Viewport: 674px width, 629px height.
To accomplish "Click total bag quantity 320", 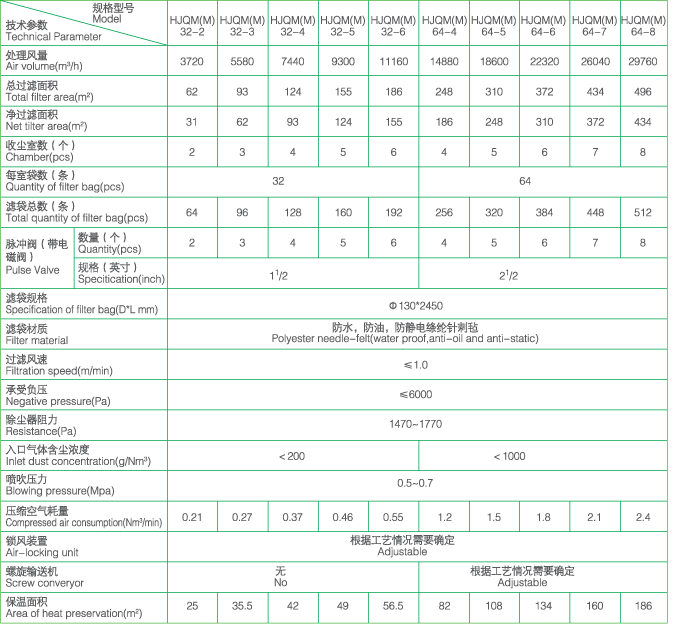I will (x=494, y=212).
